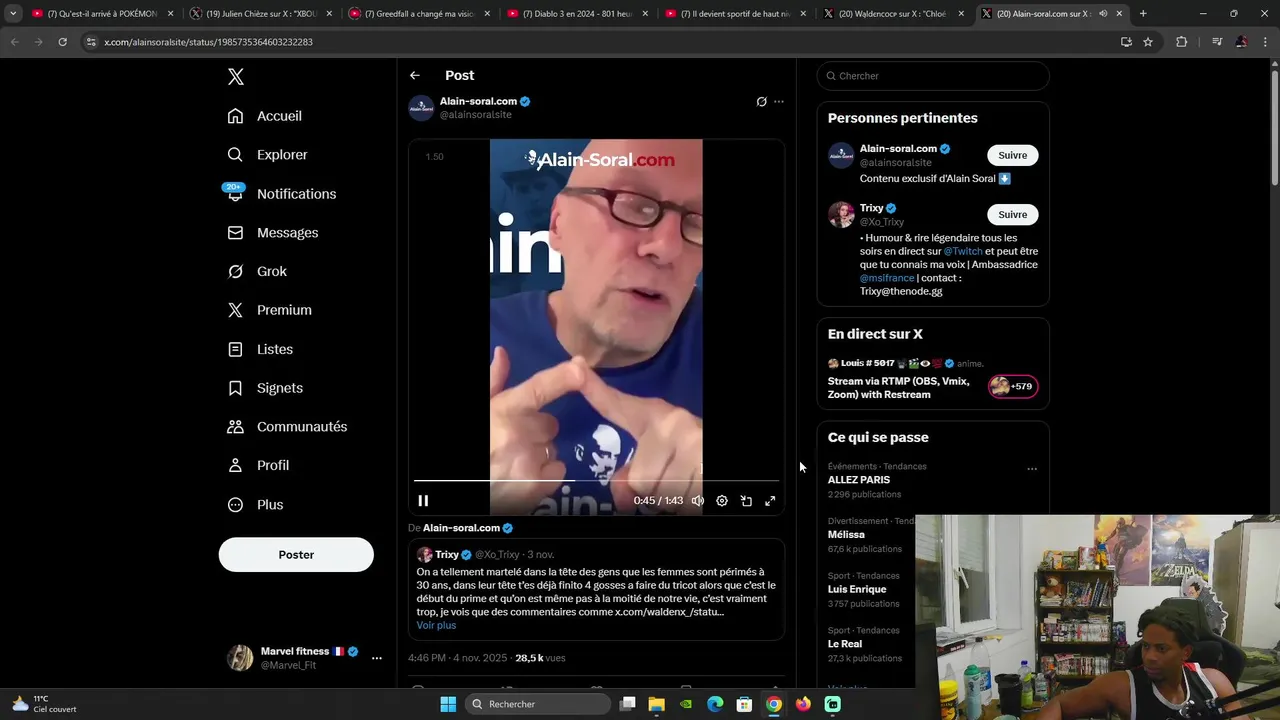Image resolution: width=1280 pixels, height=720 pixels.
Task: Open the weather widget in the taskbar
Action: (x=44, y=704)
